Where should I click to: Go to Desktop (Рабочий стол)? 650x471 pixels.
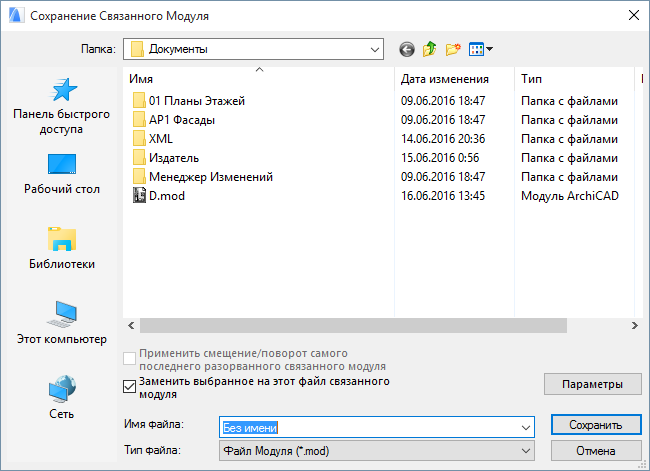61,174
